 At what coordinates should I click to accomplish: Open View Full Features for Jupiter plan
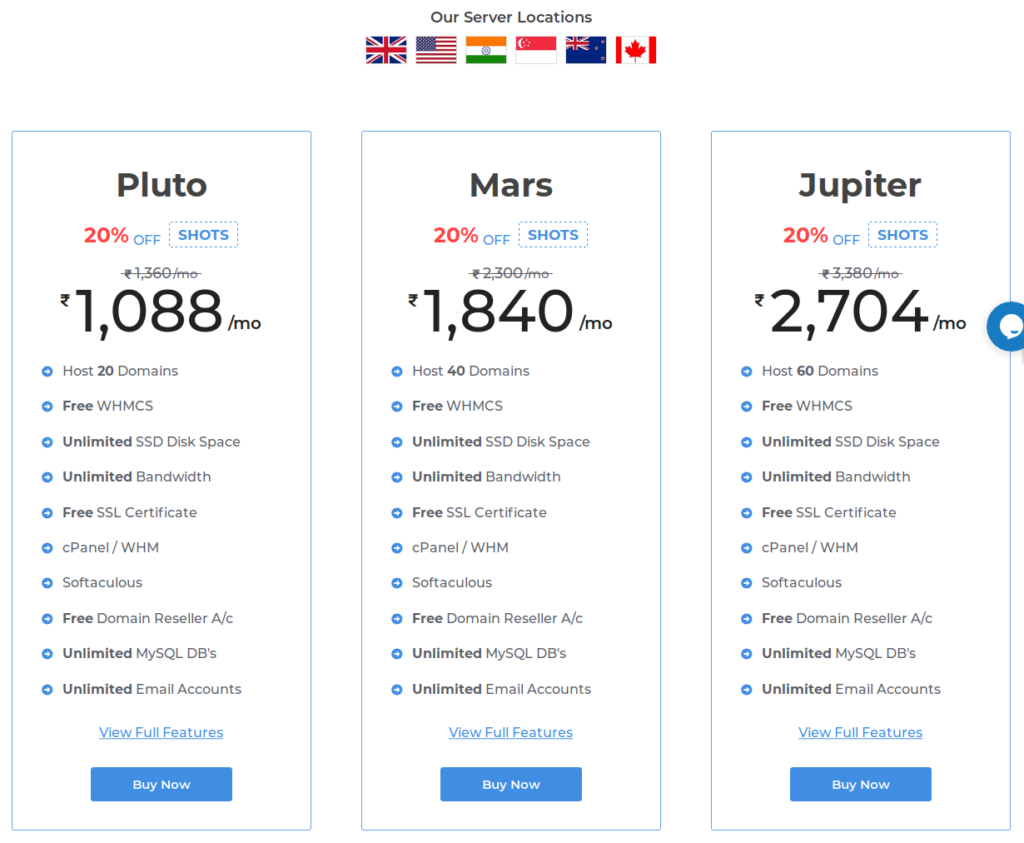[861, 733]
